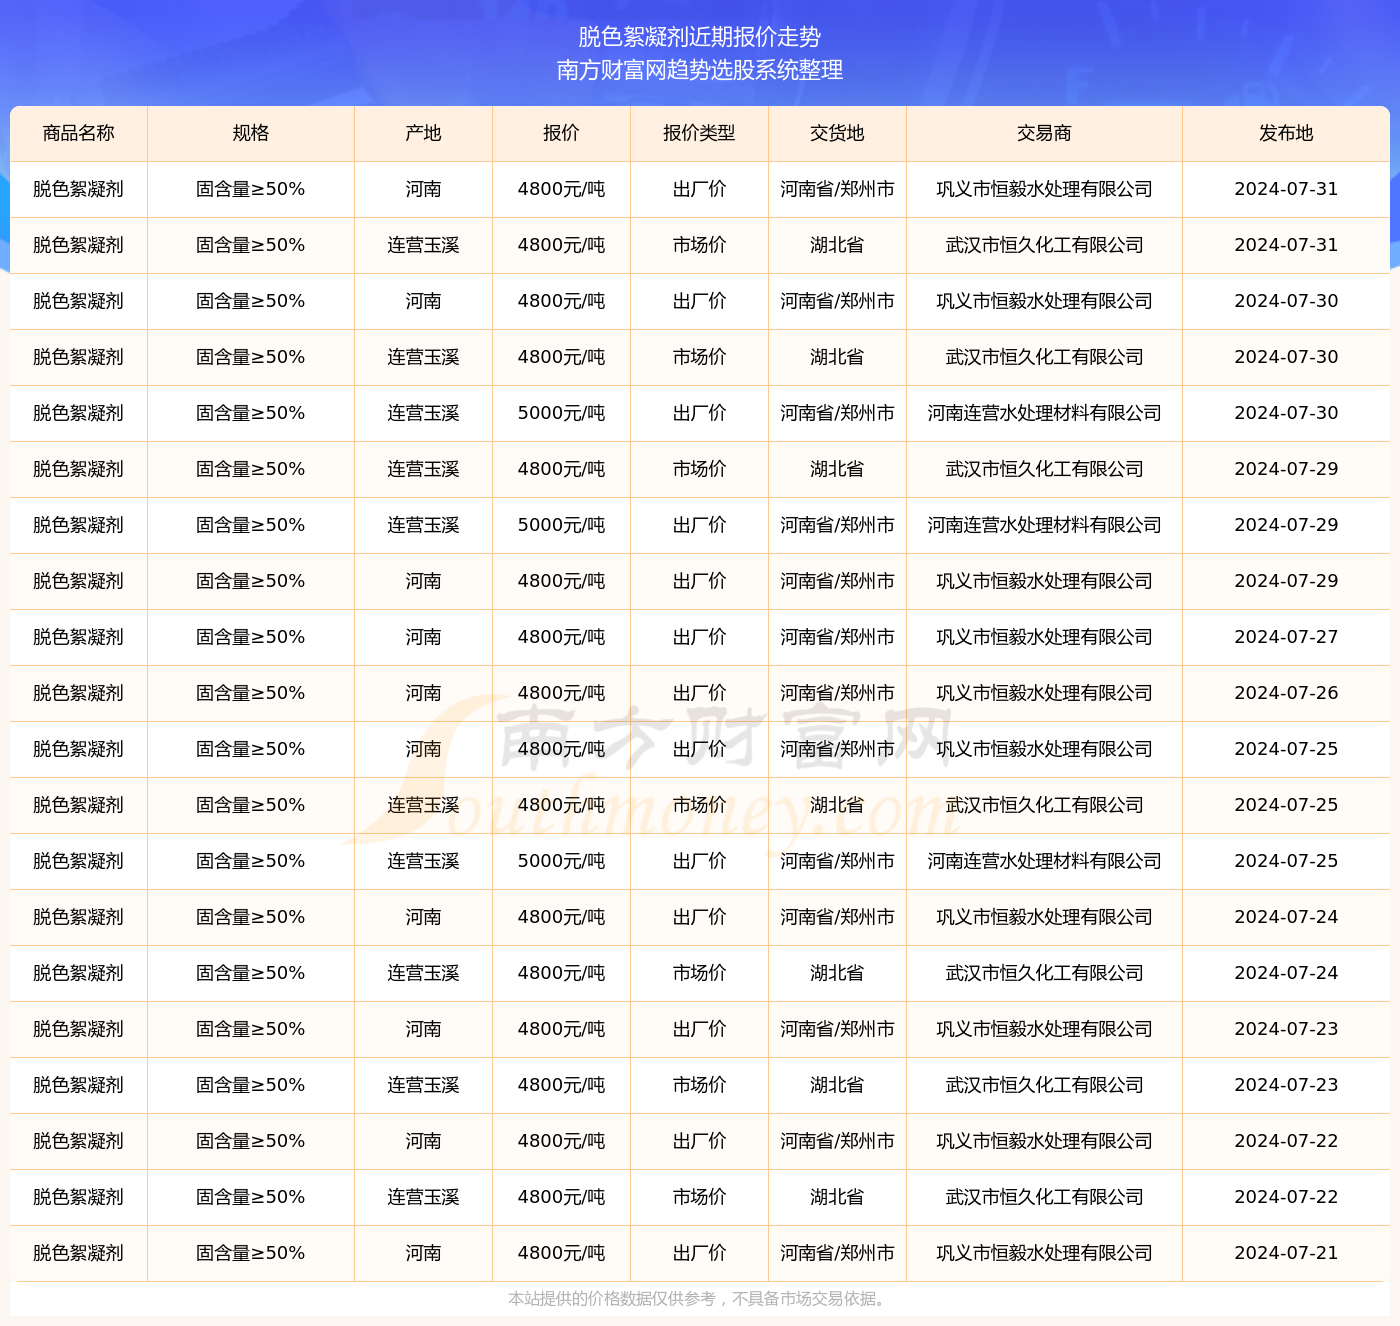Click 固含量≥50% in the 2024-07-26 row
1400x1326 pixels.
251,693
